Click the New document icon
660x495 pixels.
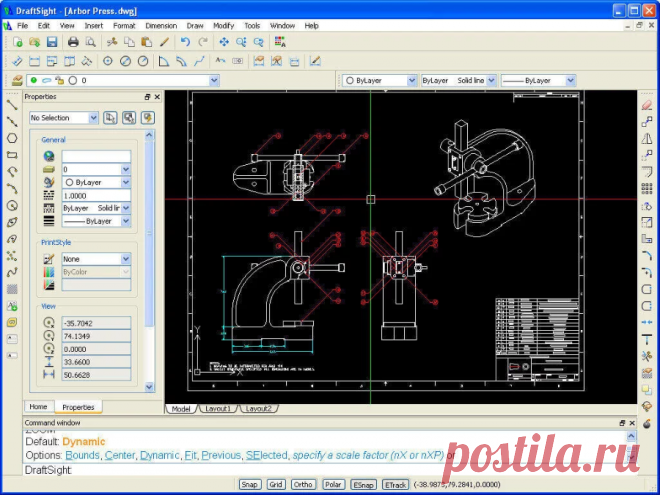(17, 42)
